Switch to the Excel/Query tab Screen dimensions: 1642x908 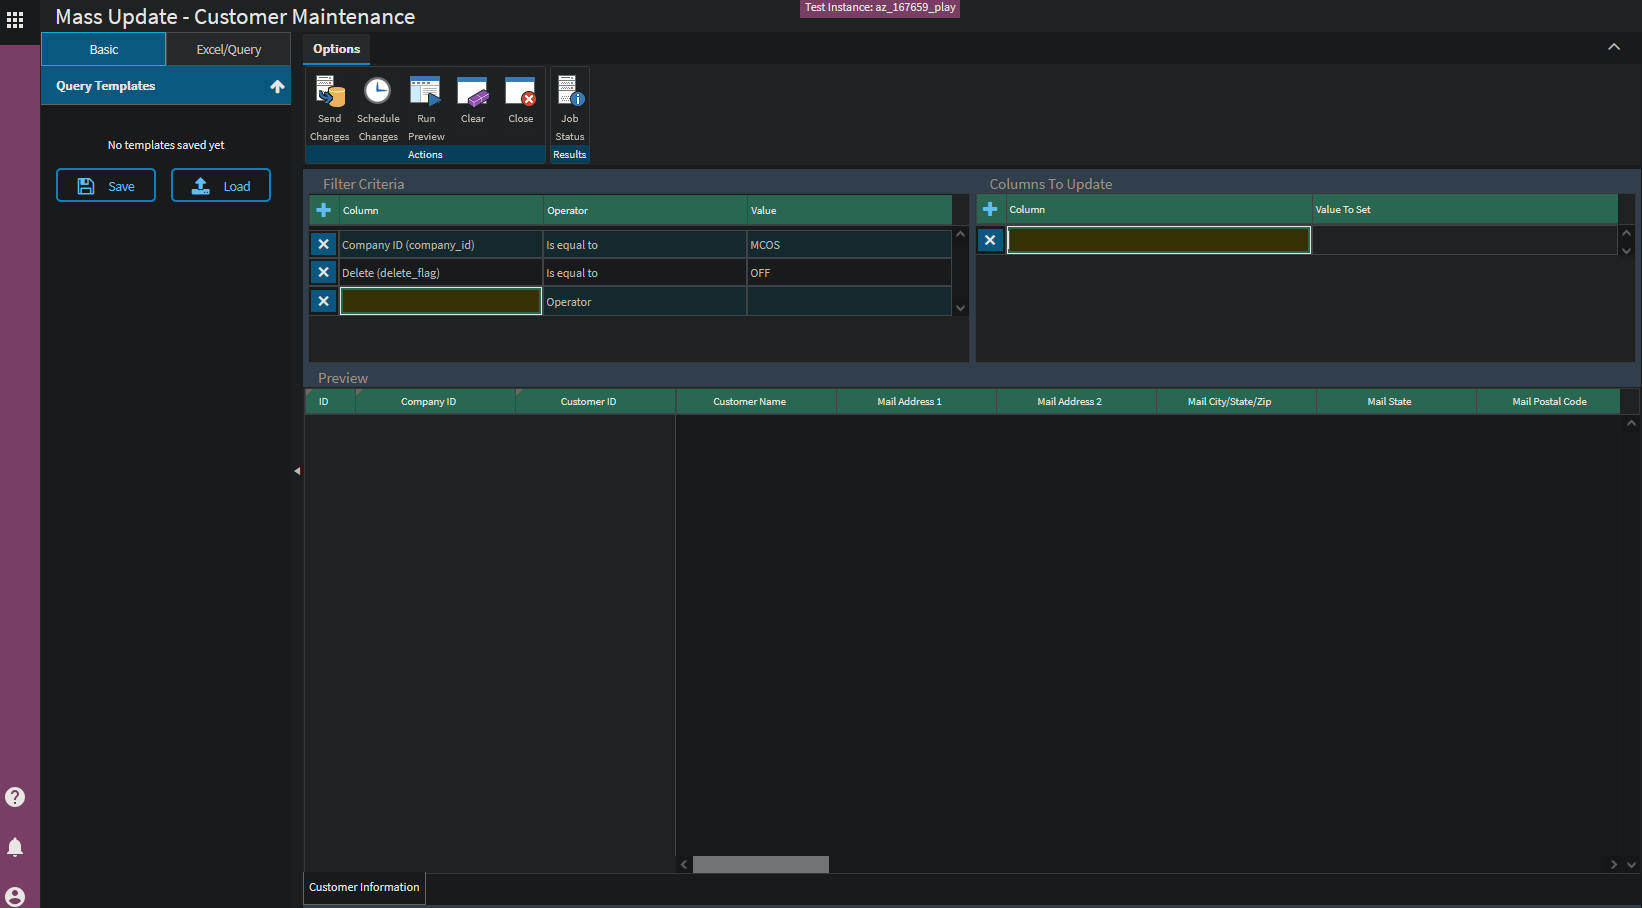pos(228,49)
